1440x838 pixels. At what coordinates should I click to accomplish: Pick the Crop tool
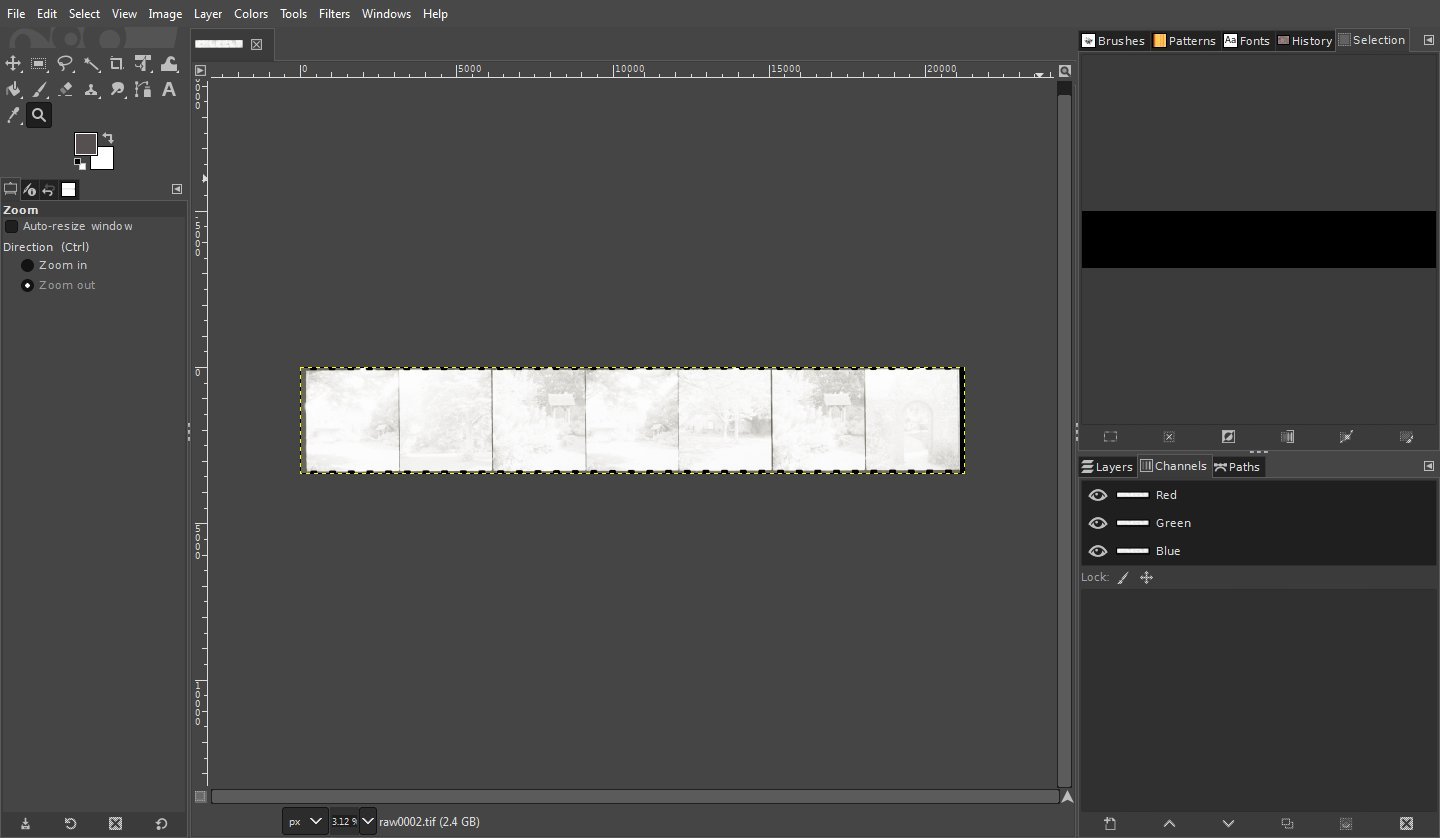(x=117, y=64)
